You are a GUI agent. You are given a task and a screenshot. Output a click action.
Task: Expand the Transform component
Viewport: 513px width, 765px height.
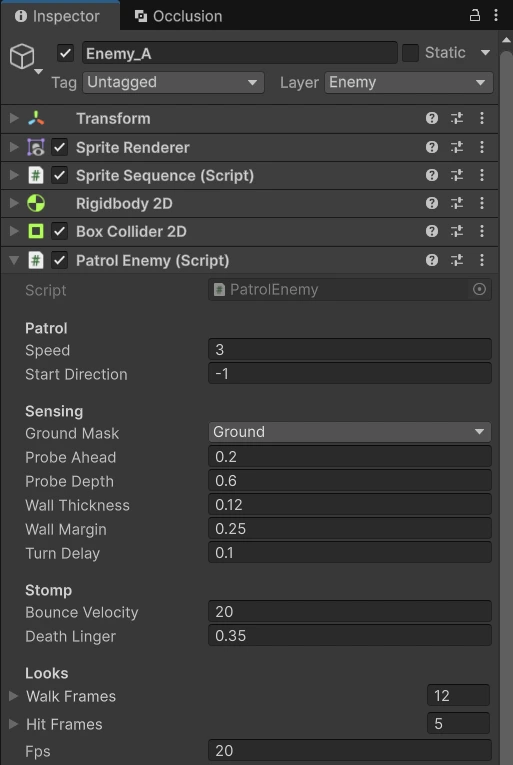(x=14, y=118)
